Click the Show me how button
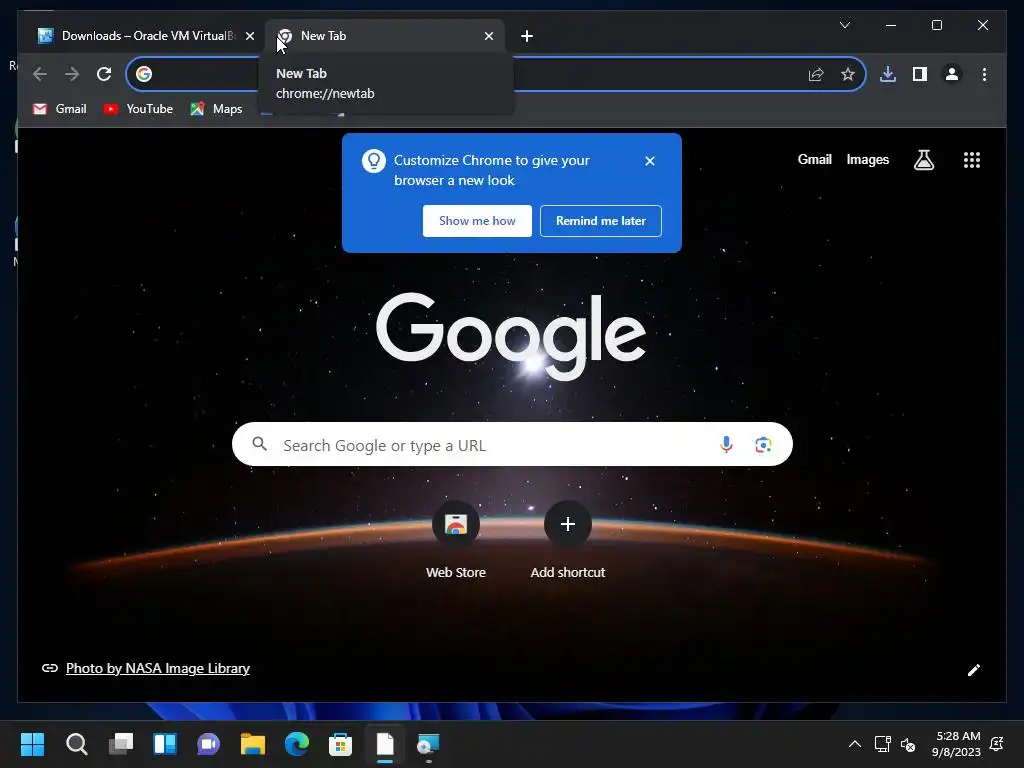This screenshot has height=768, width=1024. click(477, 221)
